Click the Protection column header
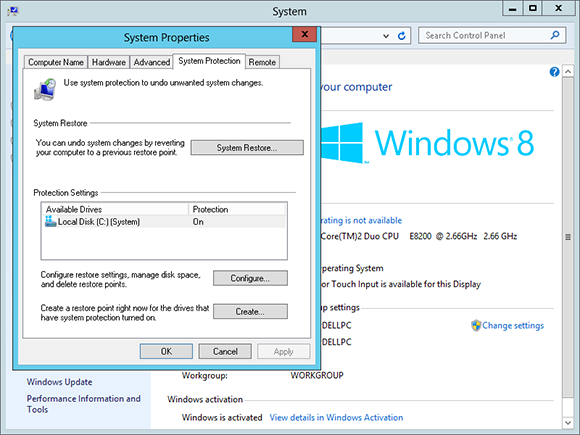This screenshot has height=435, width=580. tap(237, 209)
